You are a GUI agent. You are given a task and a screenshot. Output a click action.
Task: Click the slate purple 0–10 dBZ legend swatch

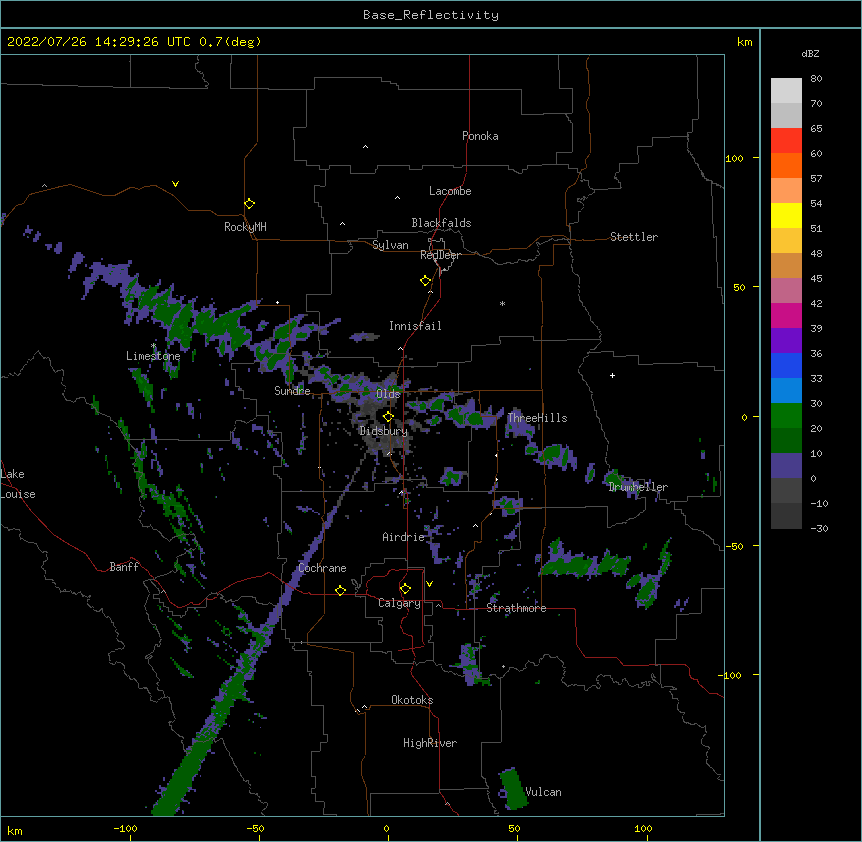pyautogui.click(x=786, y=466)
